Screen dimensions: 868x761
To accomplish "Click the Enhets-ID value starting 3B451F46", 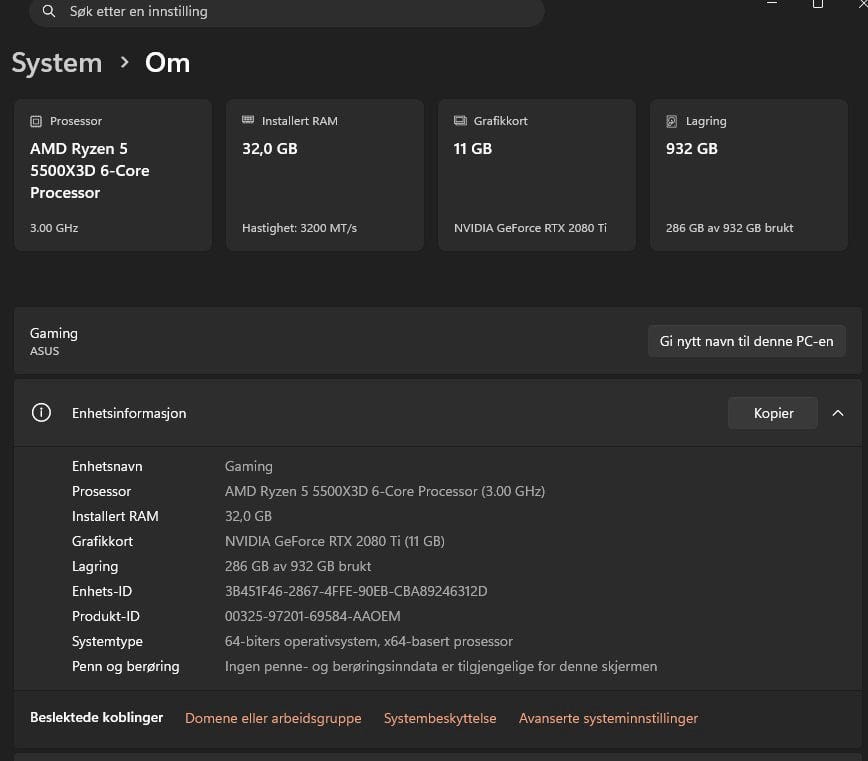I will click(356, 591).
